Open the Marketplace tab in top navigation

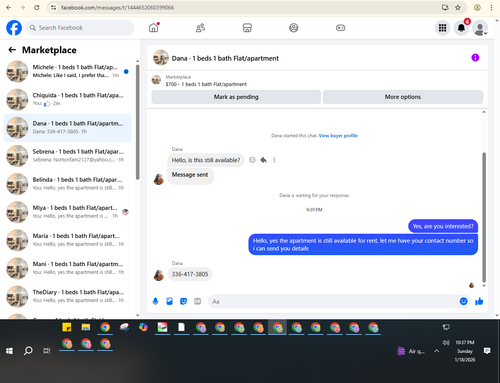[247, 28]
